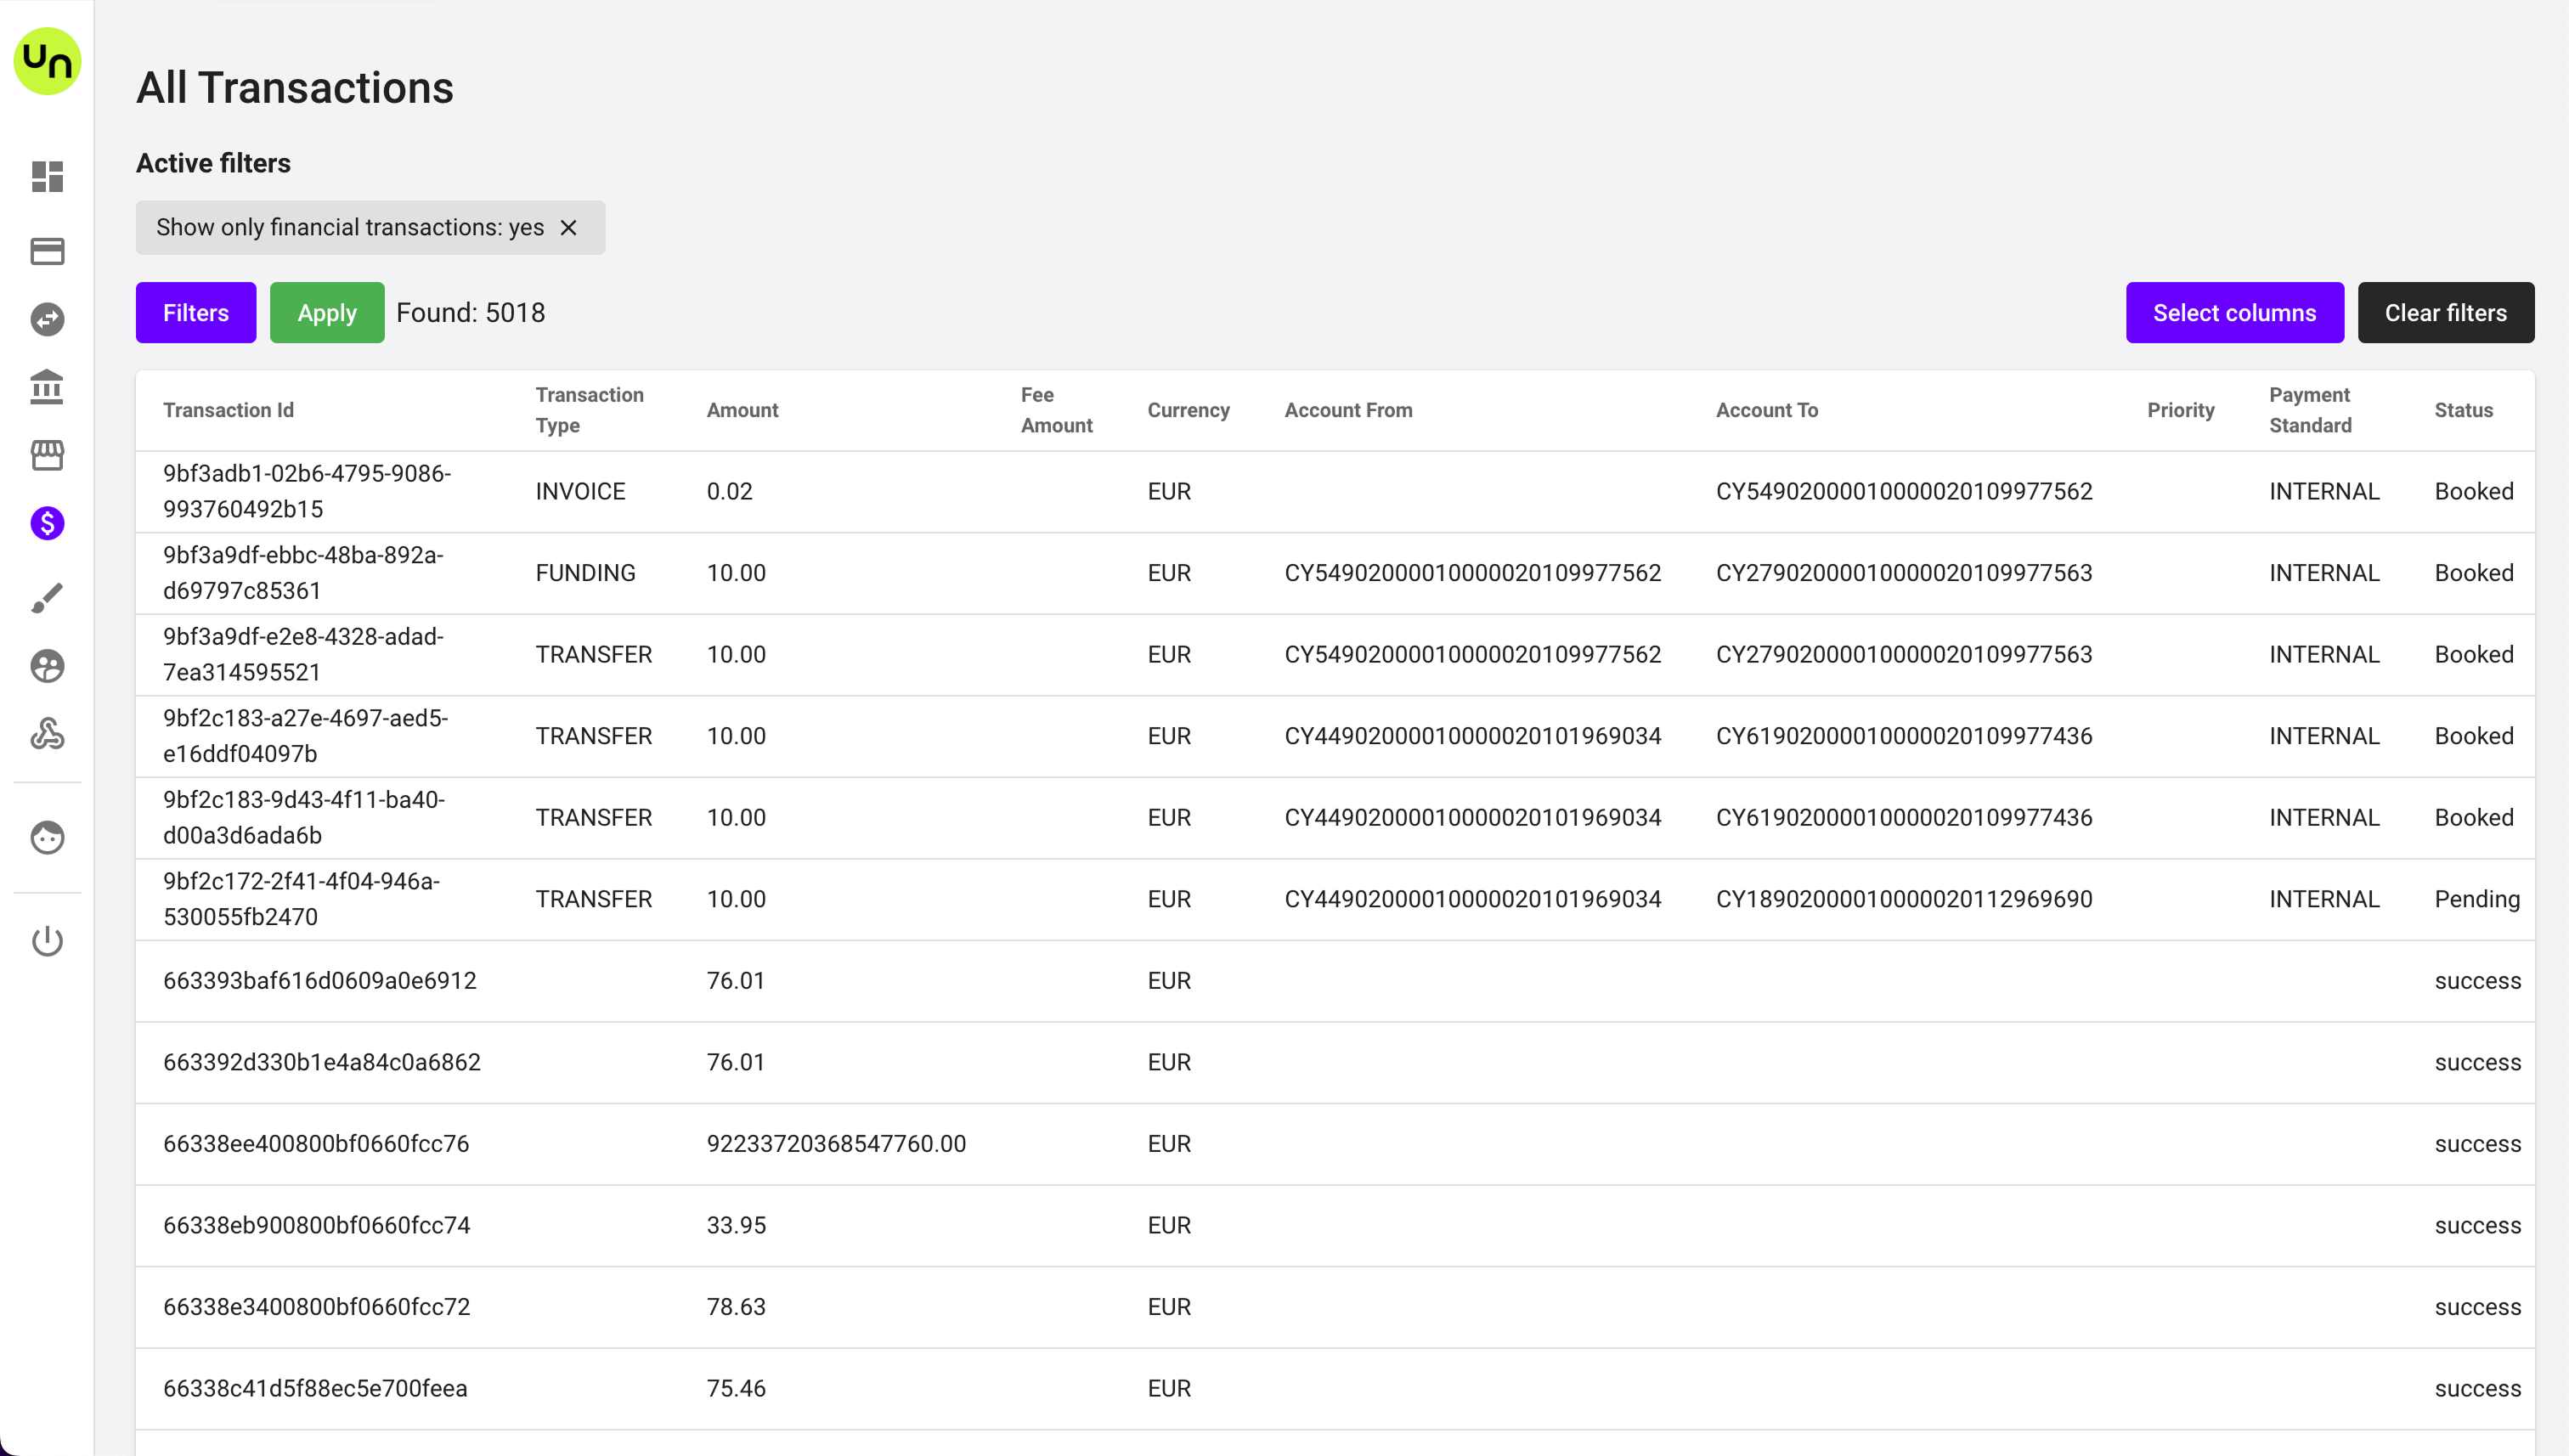The image size is (2569, 1456).
Task: Select transaction 66338c41d5f88ec5e700feea
Action: (315, 1388)
